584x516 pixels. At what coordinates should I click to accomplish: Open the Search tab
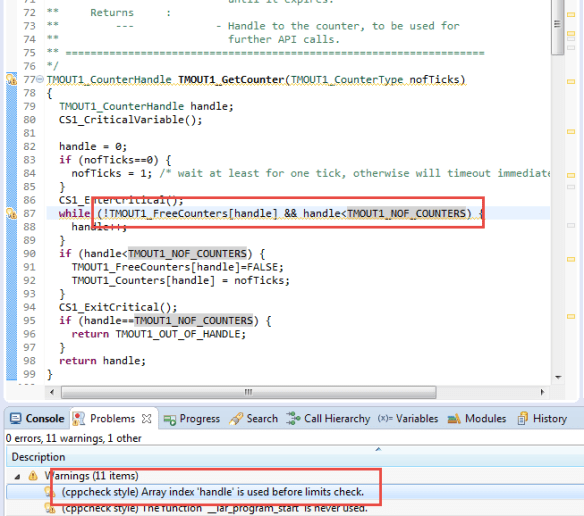tap(254, 419)
